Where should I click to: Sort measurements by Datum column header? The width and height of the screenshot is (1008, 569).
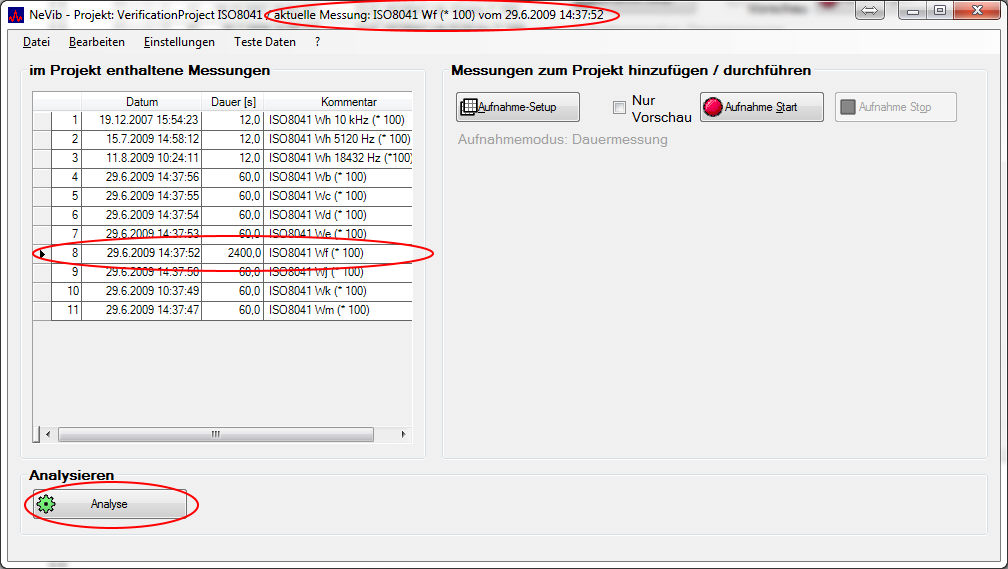point(141,101)
